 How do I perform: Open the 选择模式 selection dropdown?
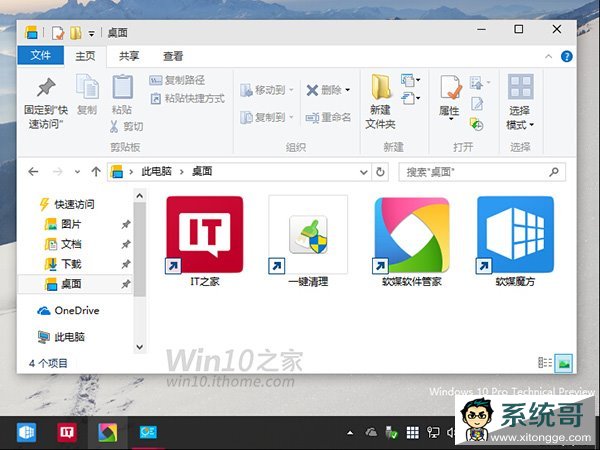(x=520, y=102)
